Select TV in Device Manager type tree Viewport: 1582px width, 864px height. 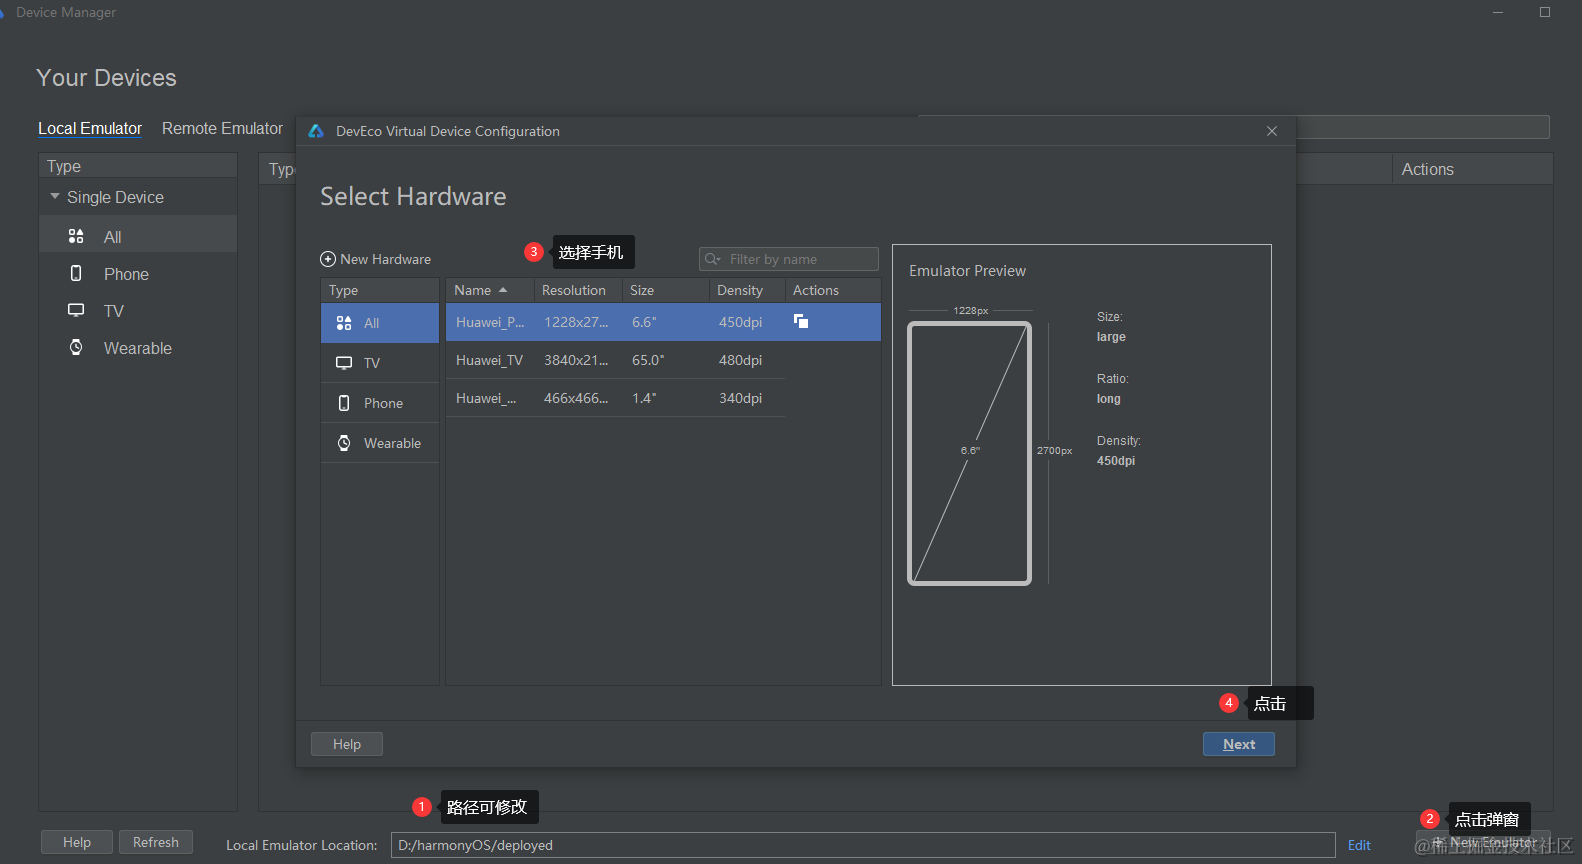pos(138,311)
